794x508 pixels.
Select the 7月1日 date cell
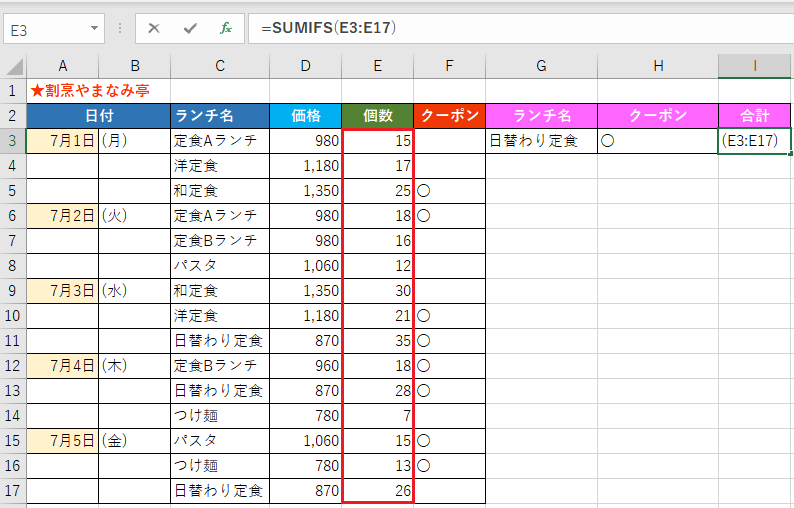pos(63,141)
